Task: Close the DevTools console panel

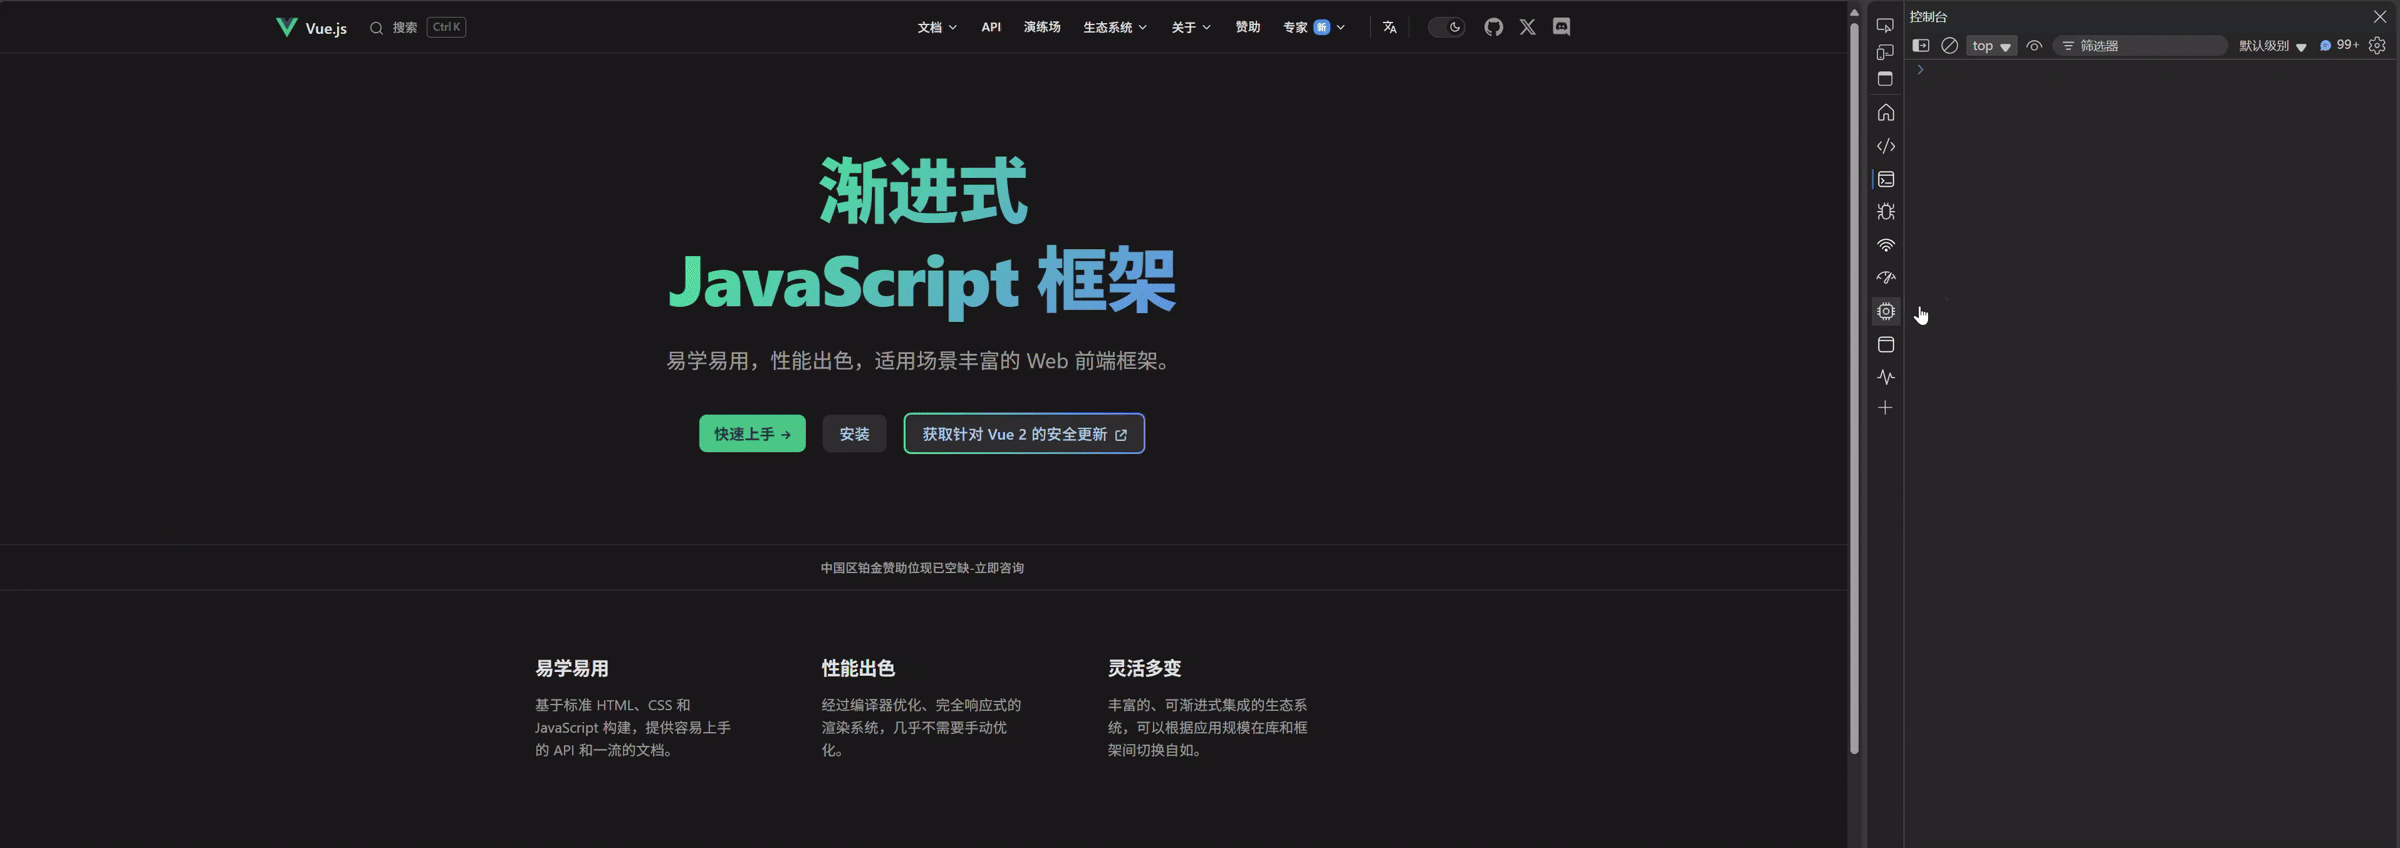Action: coord(2380,16)
